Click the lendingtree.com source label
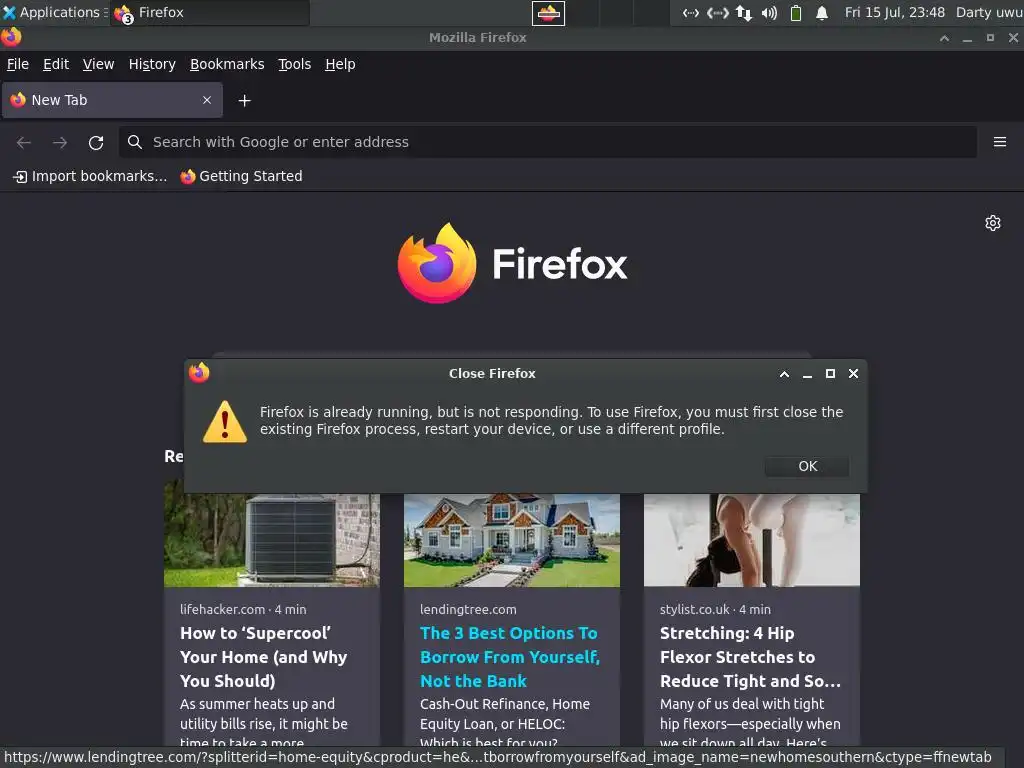 (468, 609)
